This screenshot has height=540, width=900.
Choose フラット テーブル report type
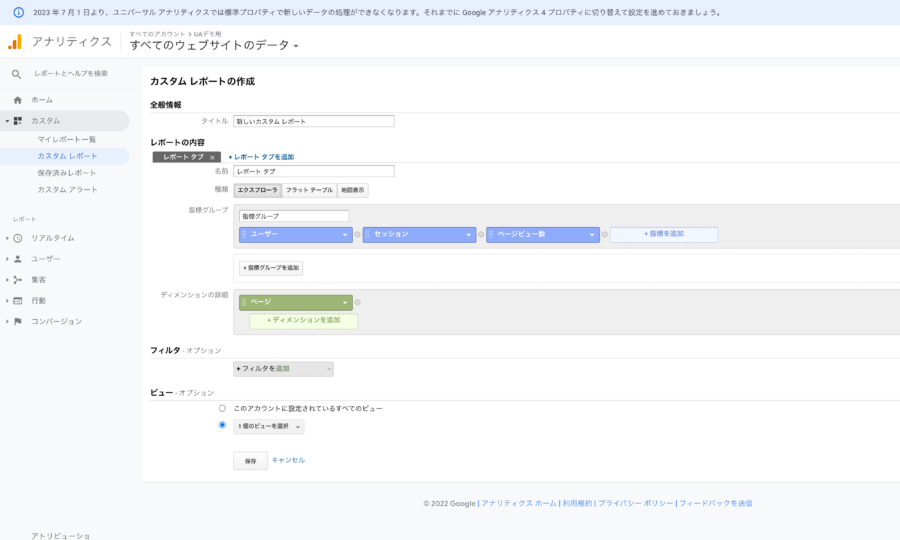309,190
